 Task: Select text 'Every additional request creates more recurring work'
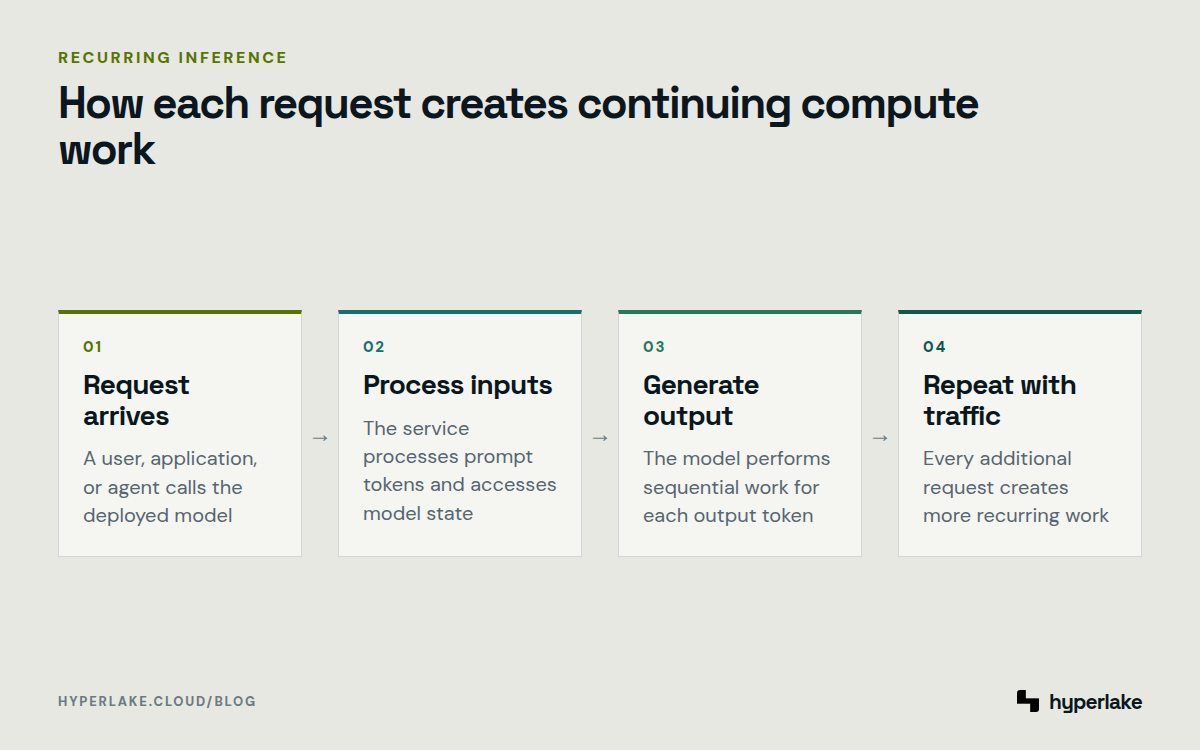[x=1016, y=487]
